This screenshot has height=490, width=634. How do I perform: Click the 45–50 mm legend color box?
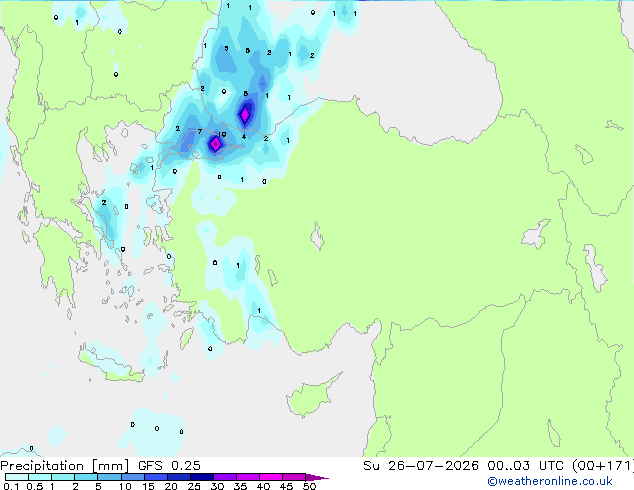pos(294,477)
